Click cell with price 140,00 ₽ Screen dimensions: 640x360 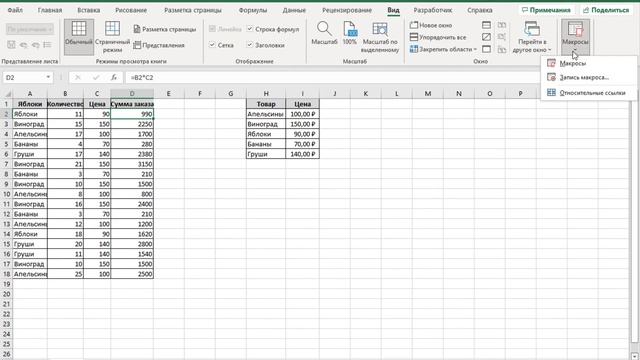[302, 154]
